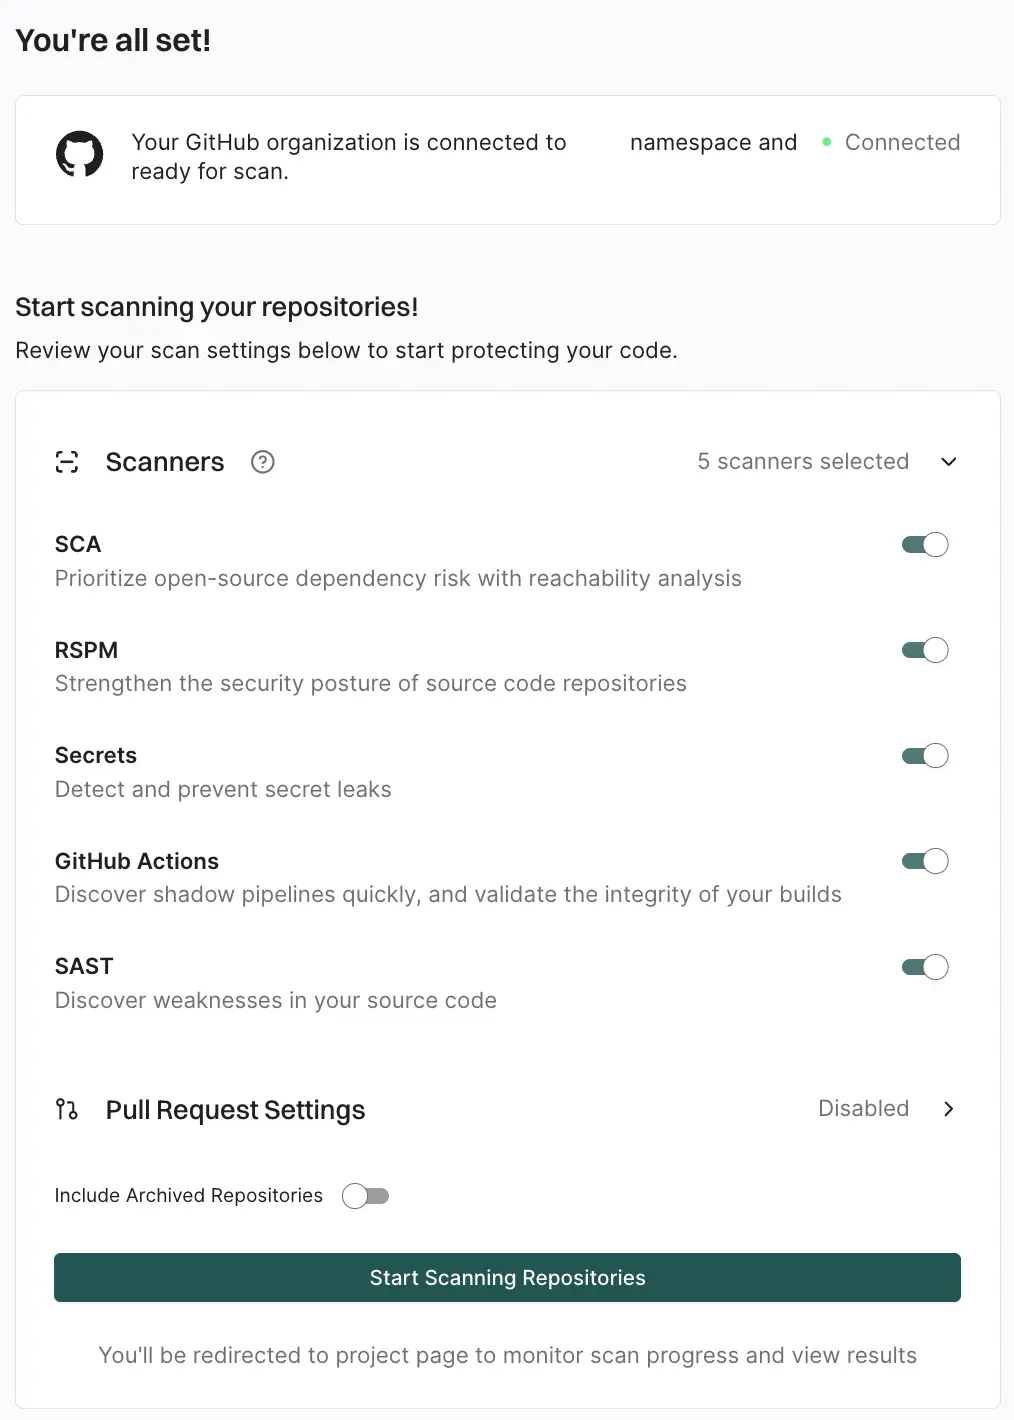Open the Scanners help tooltip icon
Viewport: 1014px width, 1420px height.
pos(262,462)
